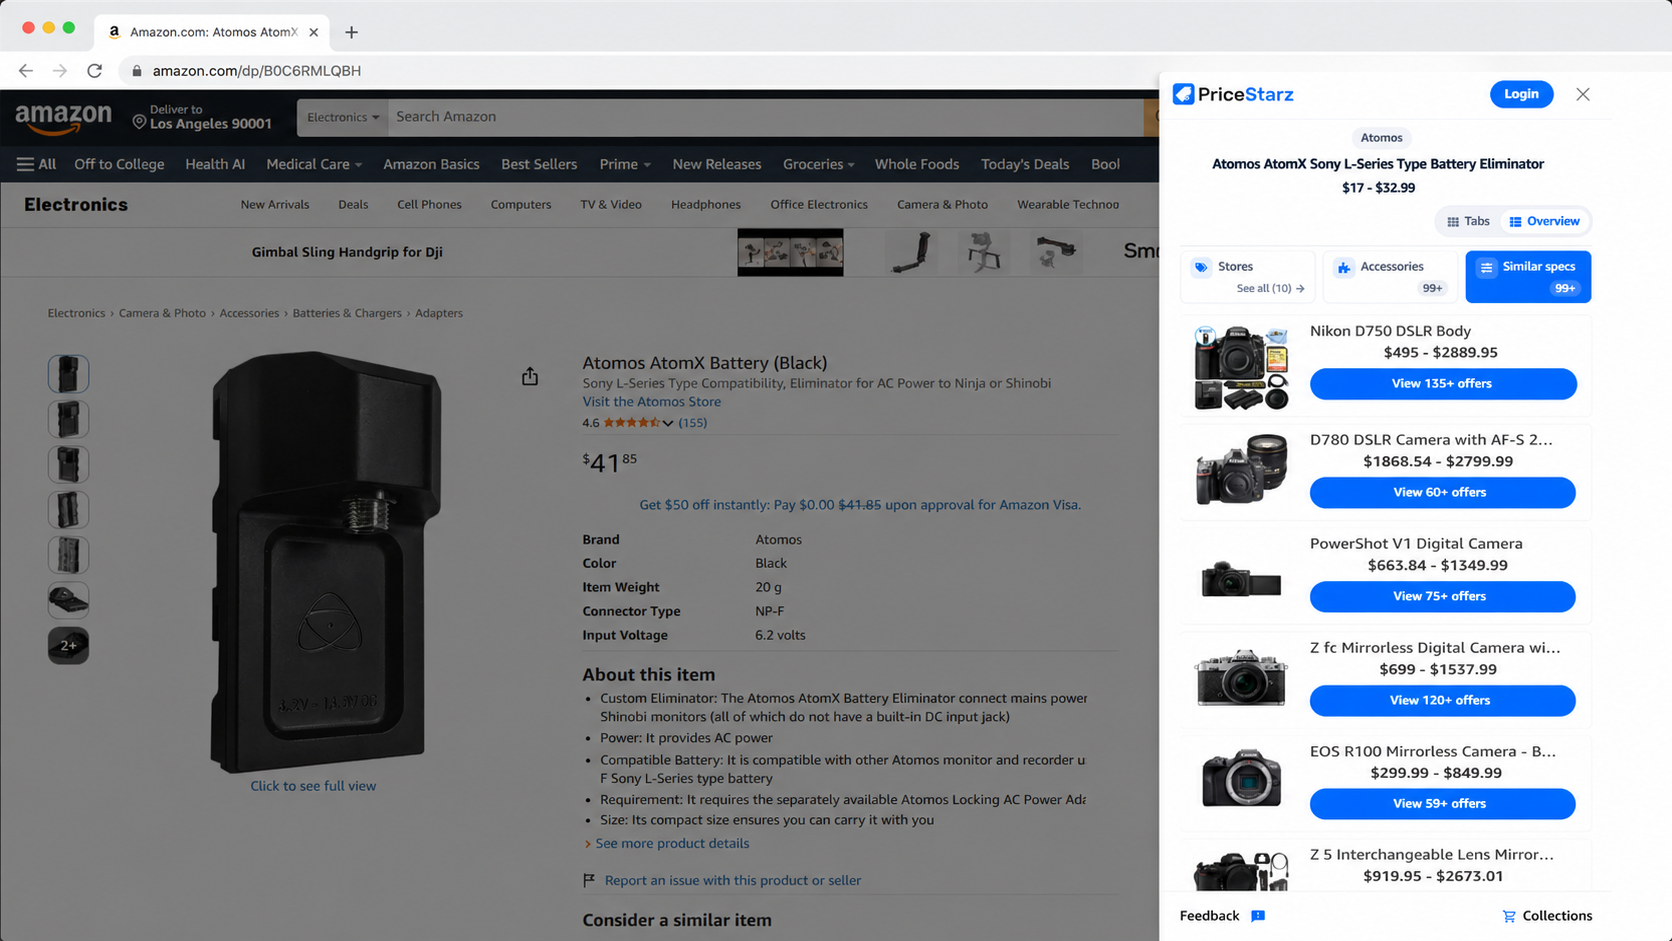Open the Electronics search category dropdown
This screenshot has width=1672, height=941.
[x=343, y=117]
